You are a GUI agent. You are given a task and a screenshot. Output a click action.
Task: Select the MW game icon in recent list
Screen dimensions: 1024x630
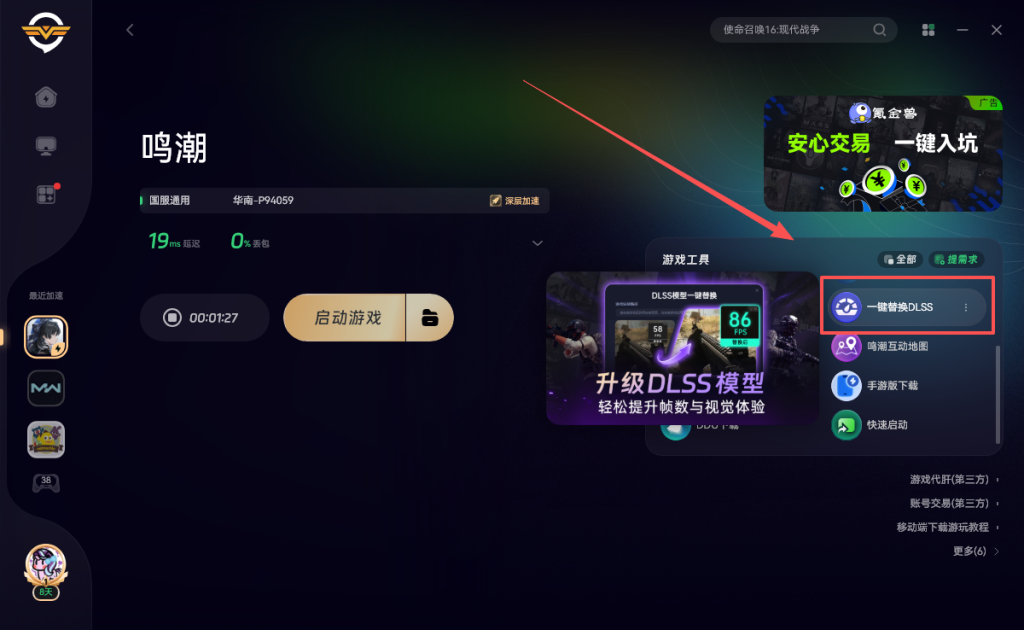tap(46, 388)
